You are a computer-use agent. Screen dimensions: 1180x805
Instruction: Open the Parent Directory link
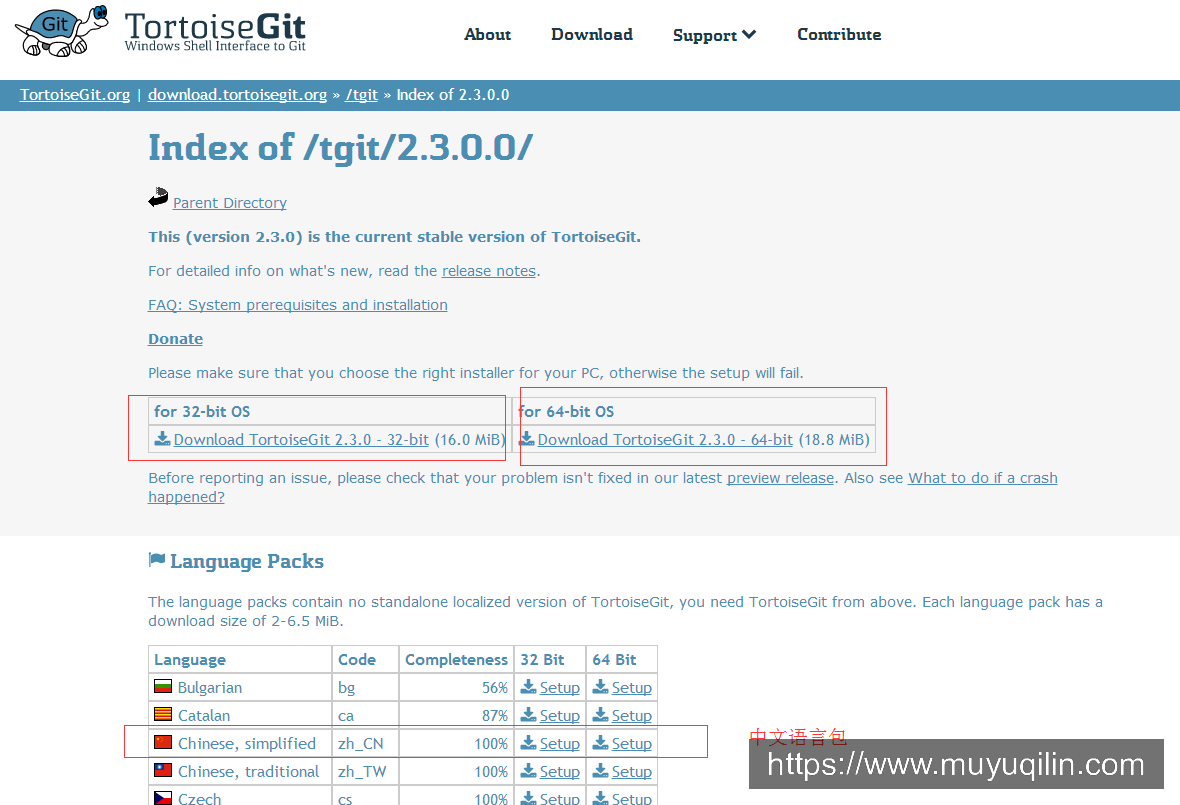click(x=230, y=203)
